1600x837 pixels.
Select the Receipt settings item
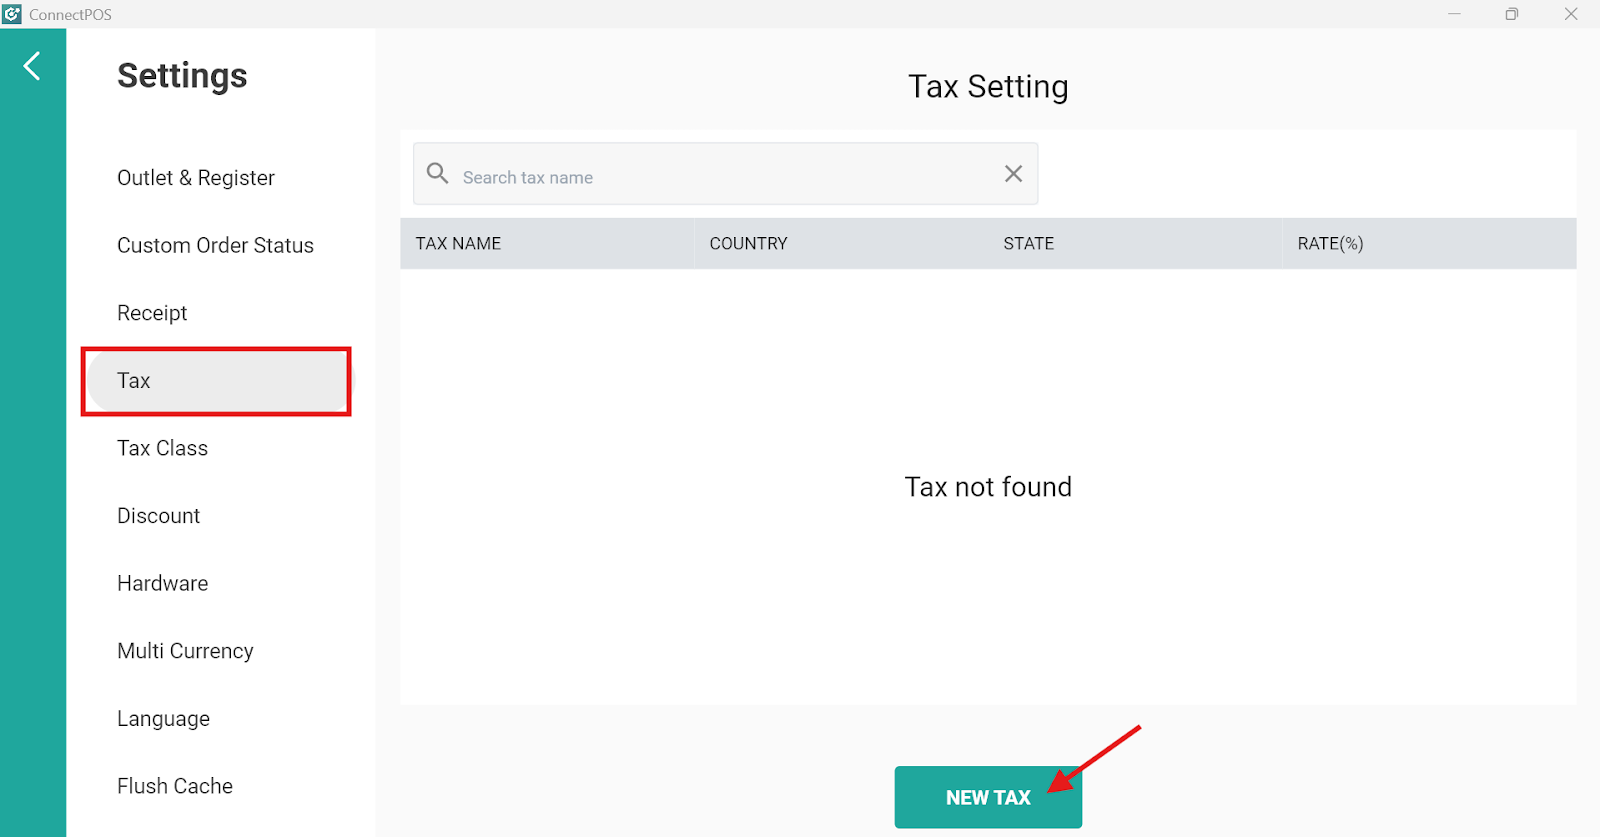click(x=152, y=313)
